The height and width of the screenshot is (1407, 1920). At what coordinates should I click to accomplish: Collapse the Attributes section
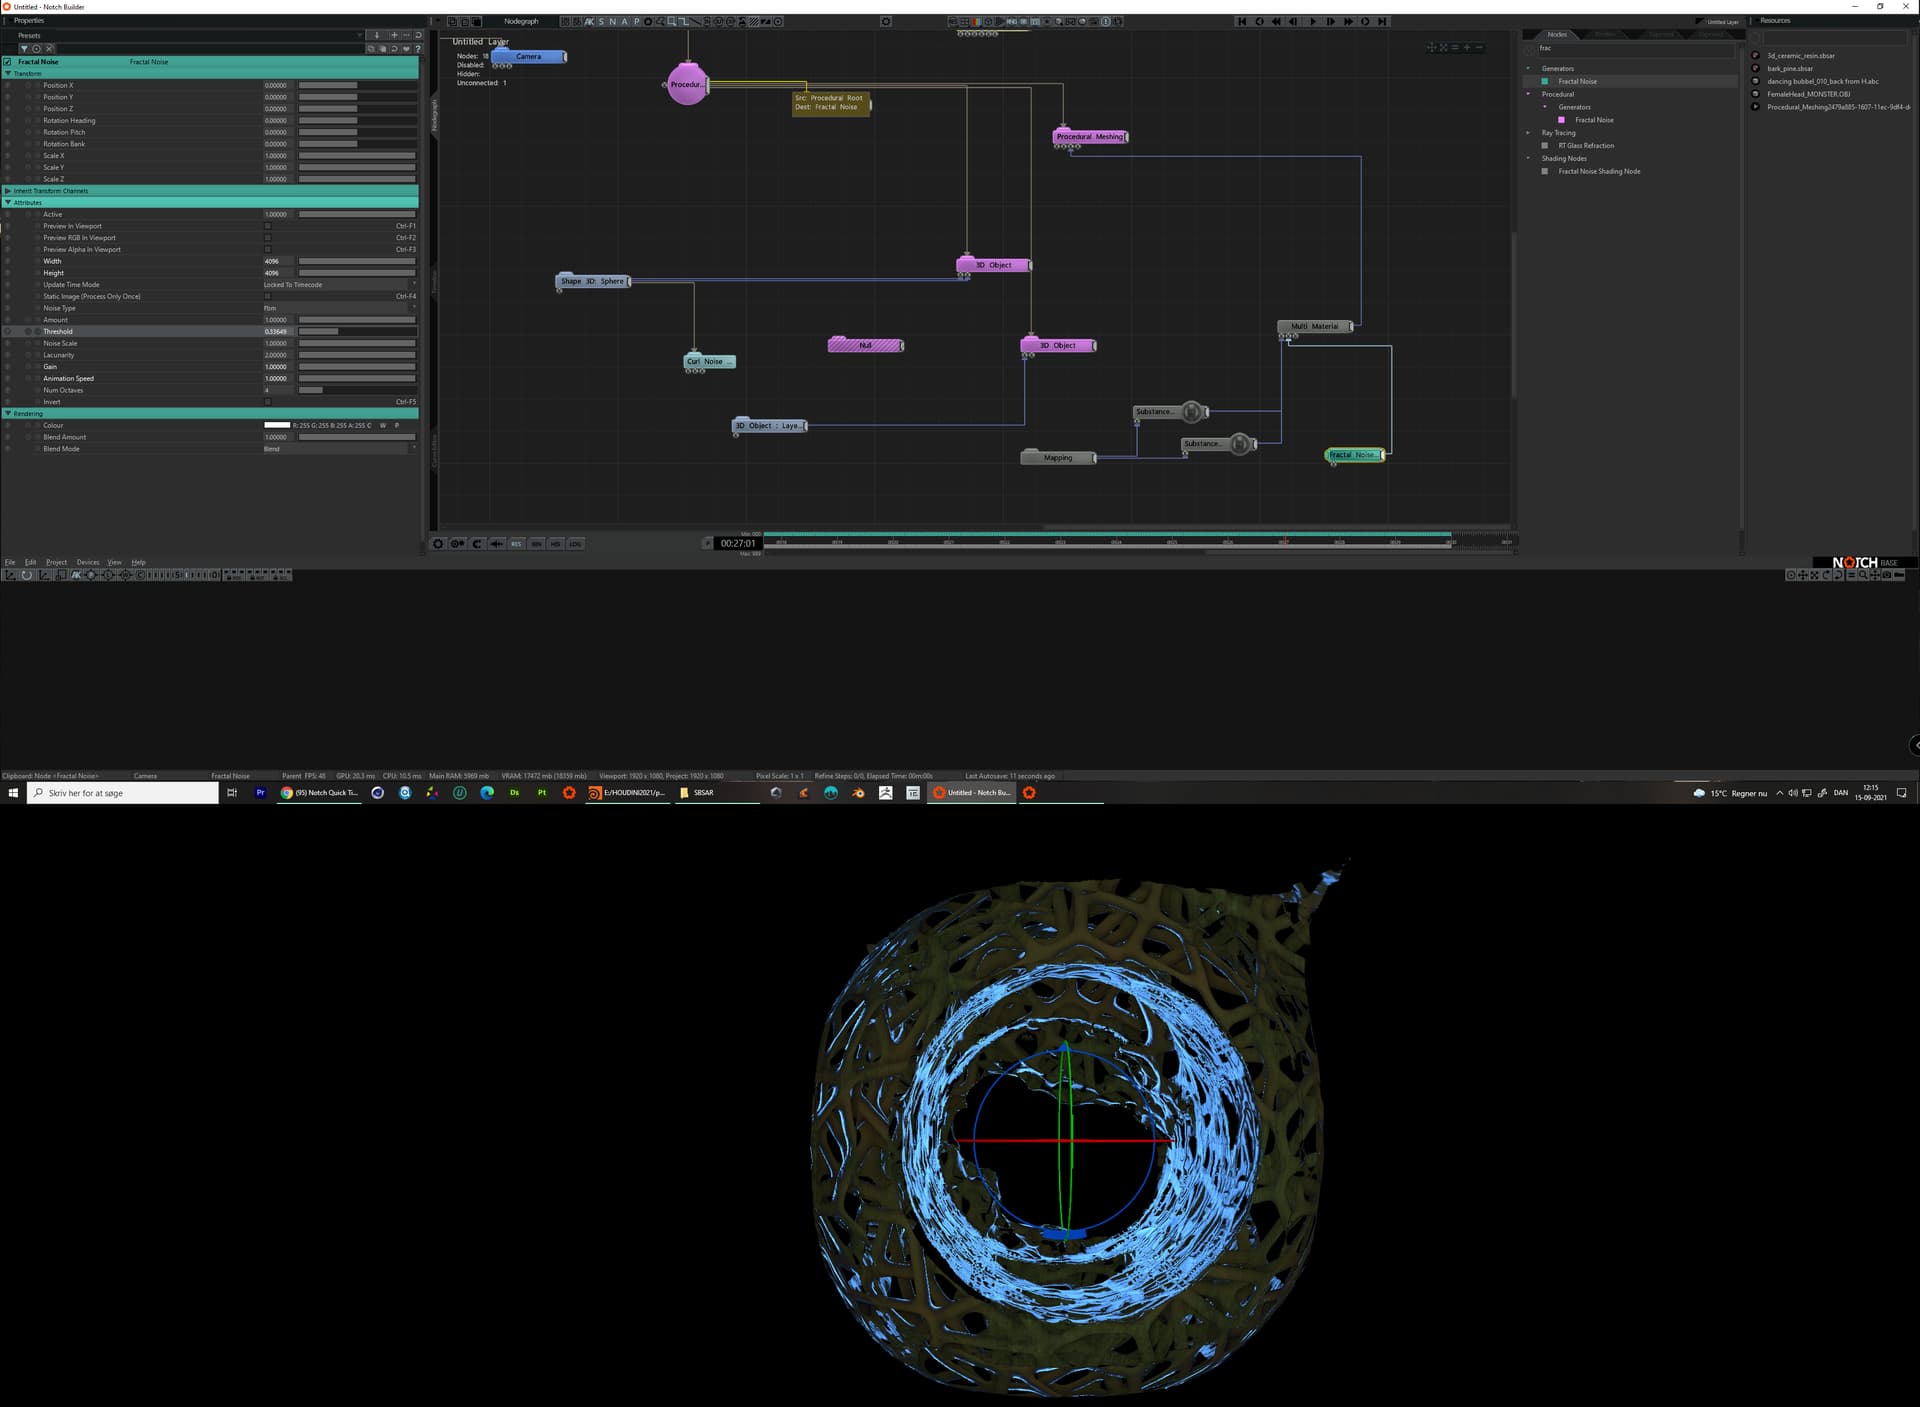(9, 202)
